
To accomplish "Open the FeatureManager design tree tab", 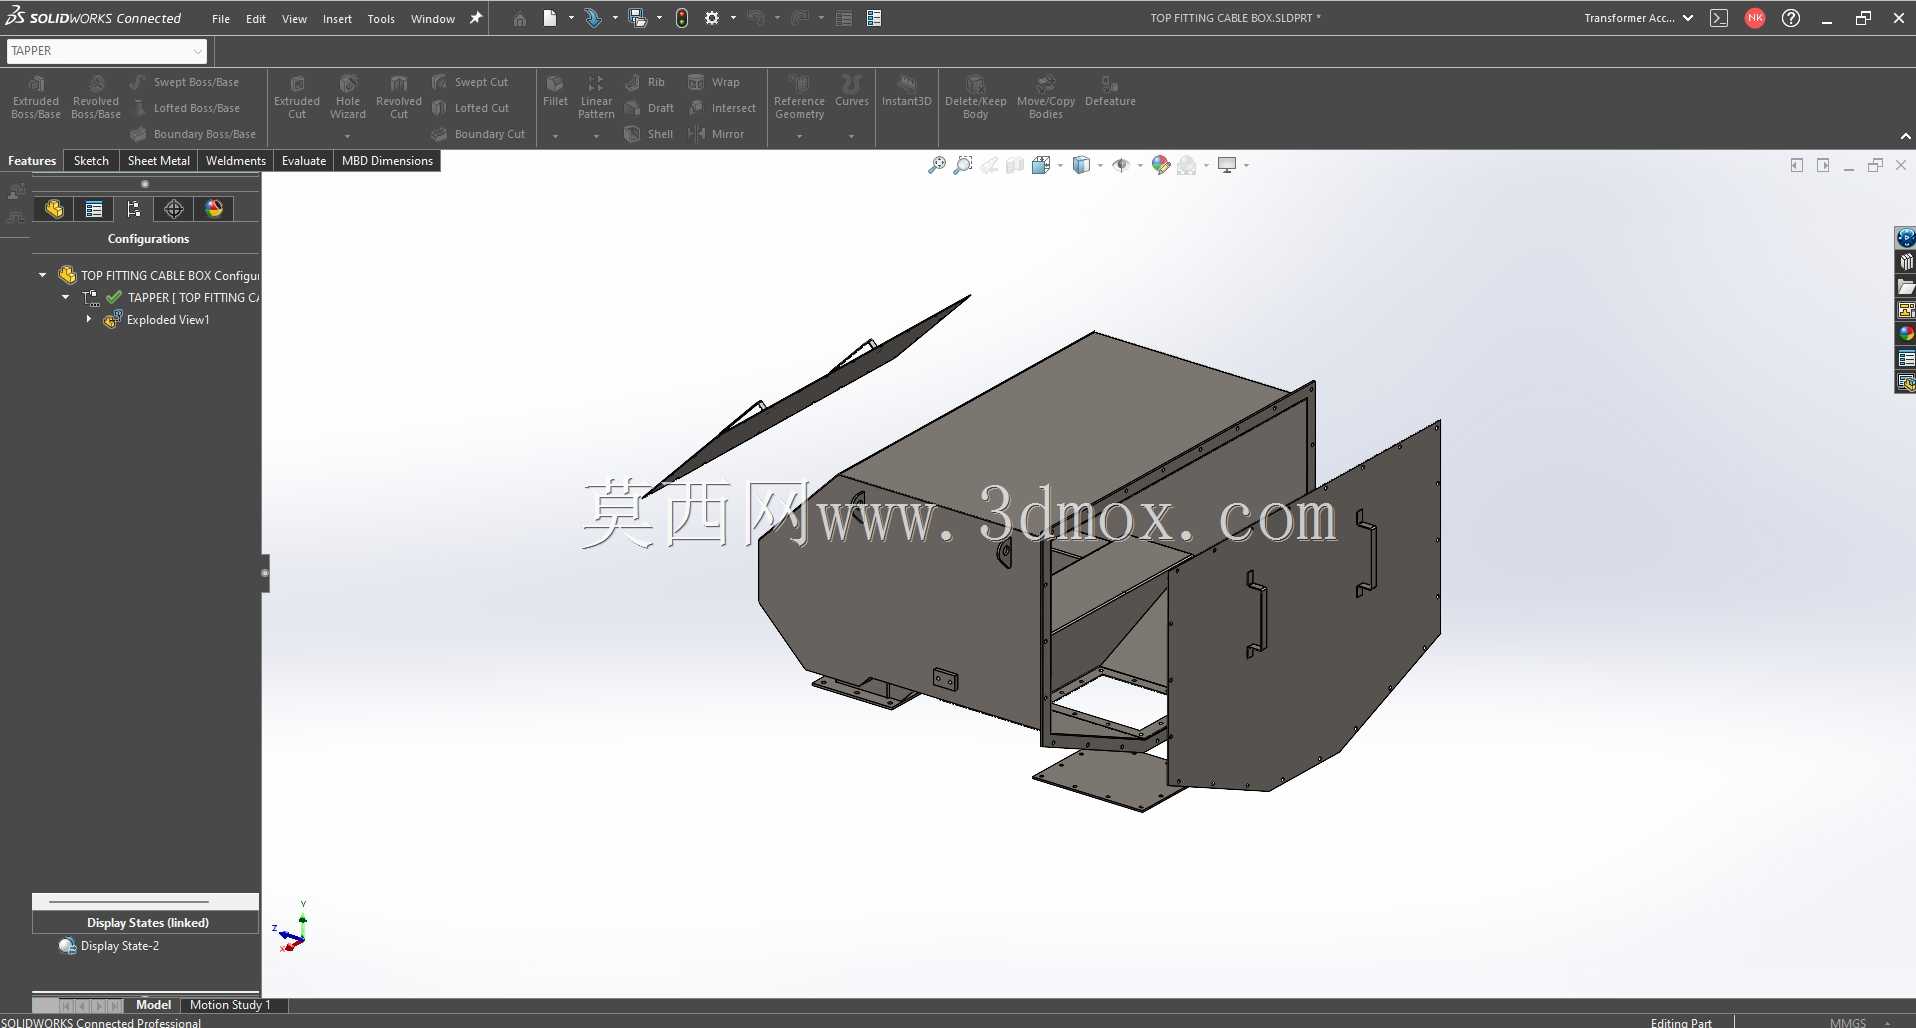I will tap(54, 208).
